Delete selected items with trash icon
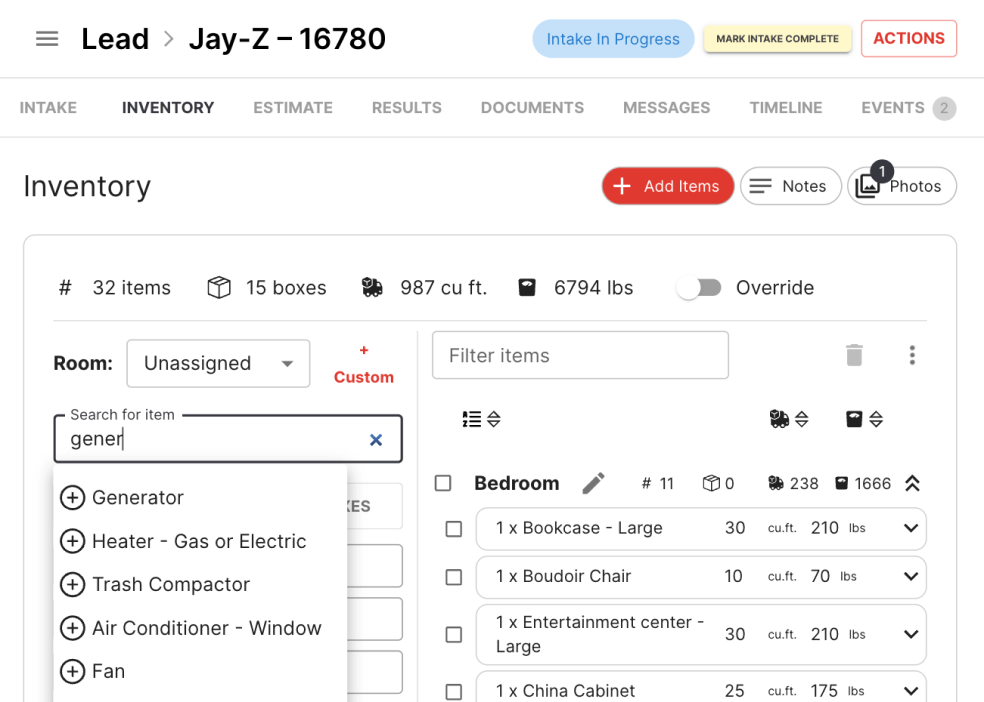The height and width of the screenshot is (702, 984). pos(853,355)
